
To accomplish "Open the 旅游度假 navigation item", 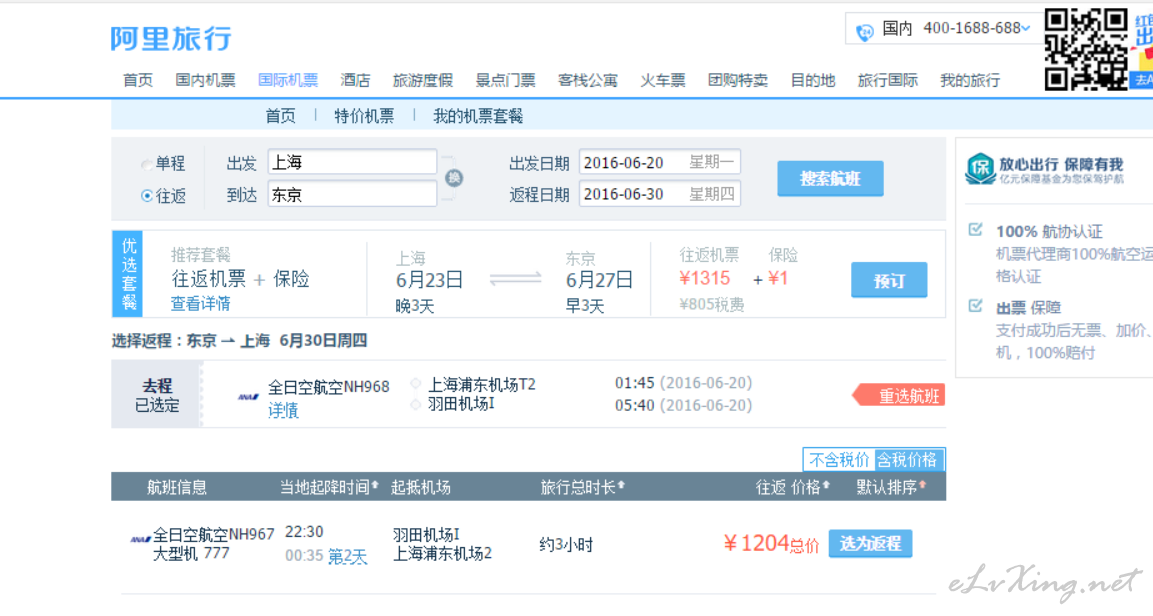I will point(423,80).
